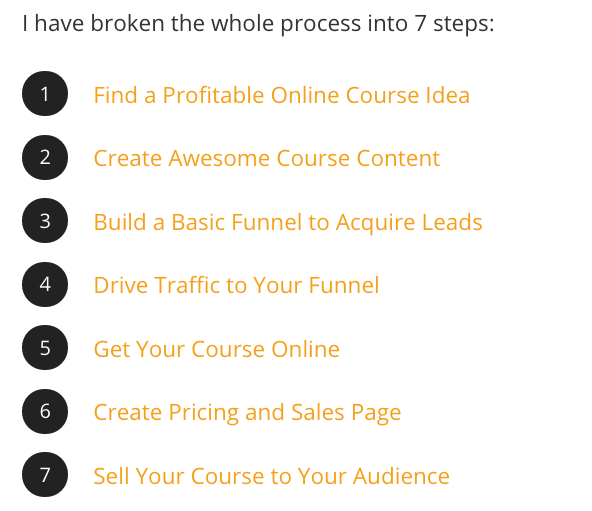Open "Create Awesome Course Content" link
Screen dimensions: 592x511
[267, 158]
